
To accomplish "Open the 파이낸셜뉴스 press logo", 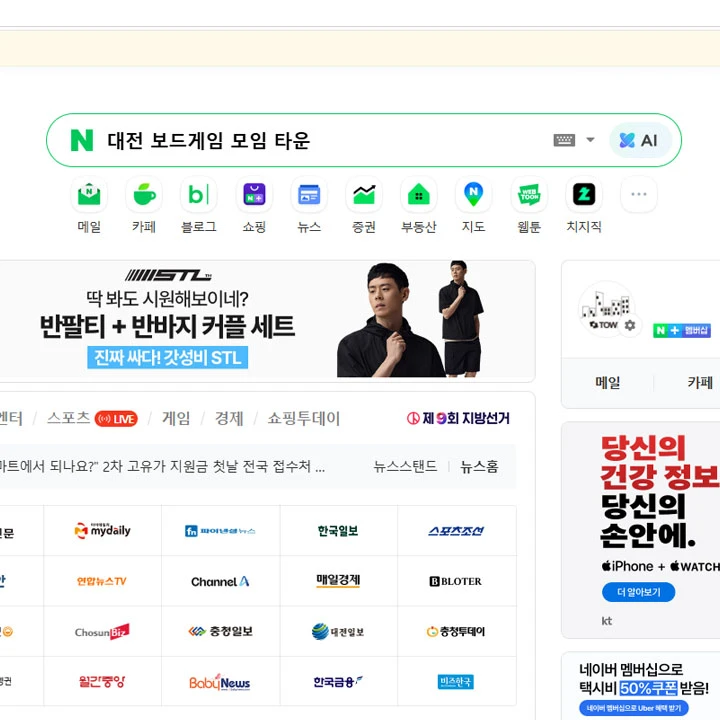I will tap(220, 530).
